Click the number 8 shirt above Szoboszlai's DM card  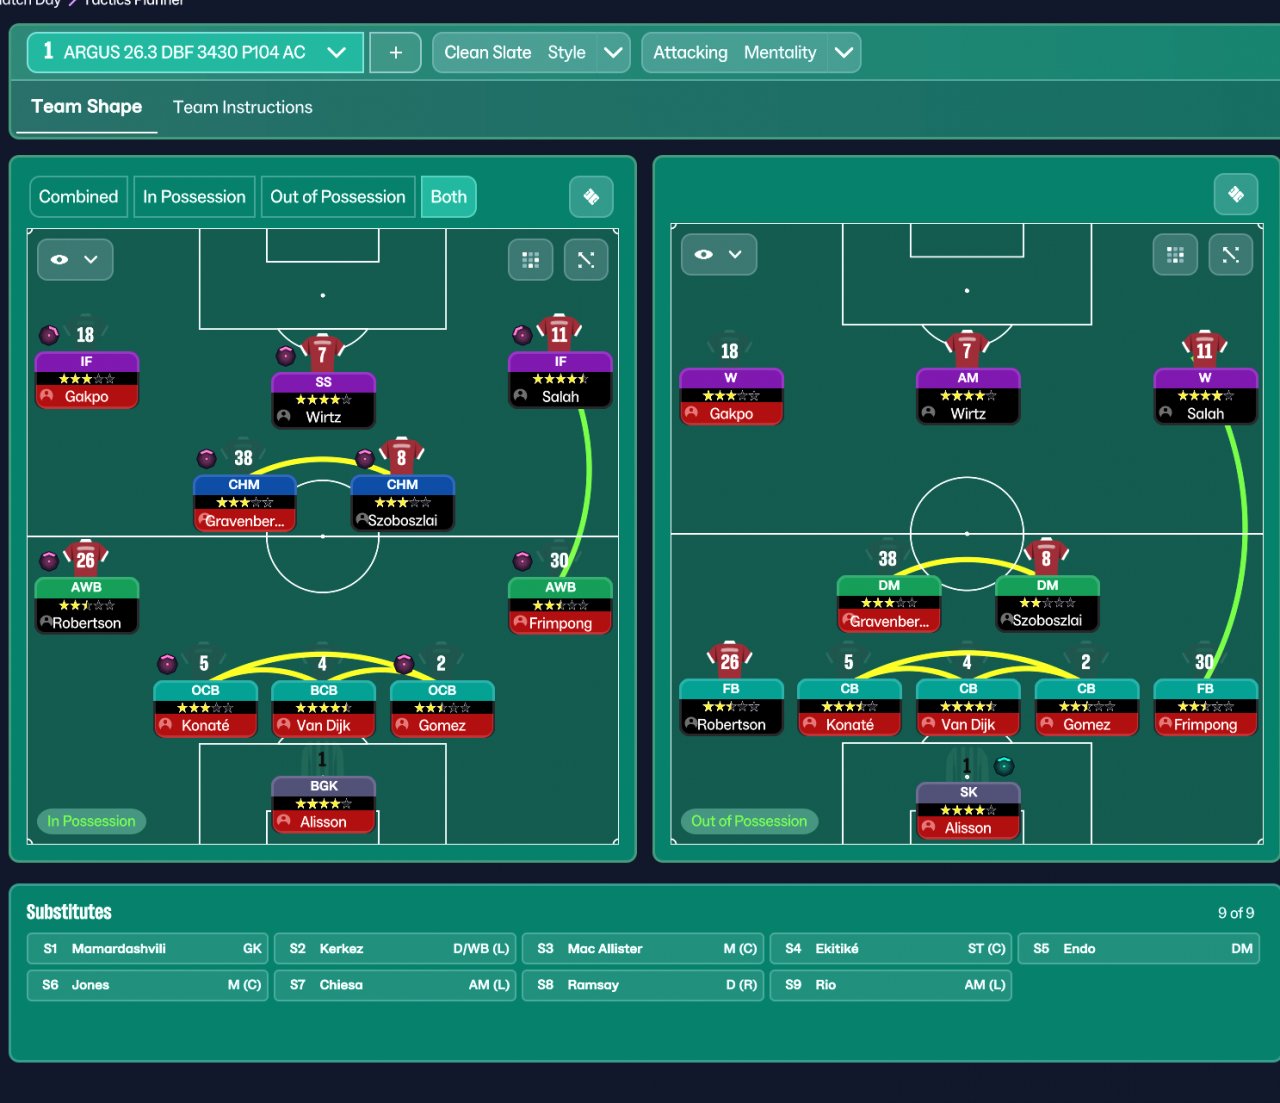(1046, 557)
